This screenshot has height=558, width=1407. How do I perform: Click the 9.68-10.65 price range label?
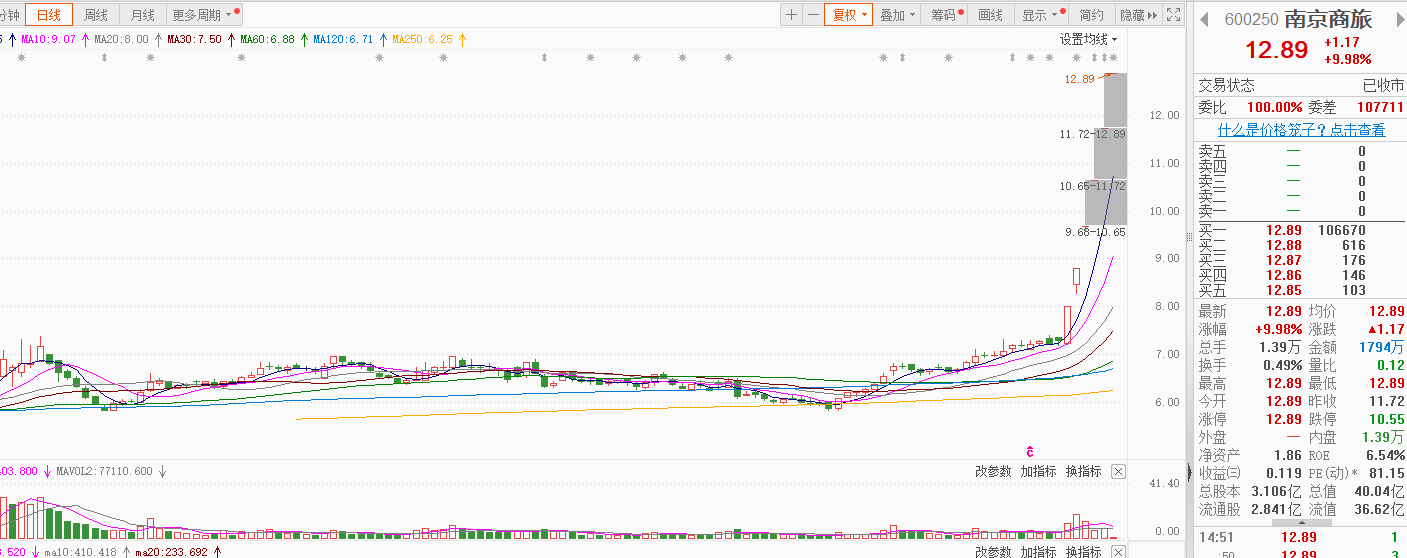(x=1095, y=232)
